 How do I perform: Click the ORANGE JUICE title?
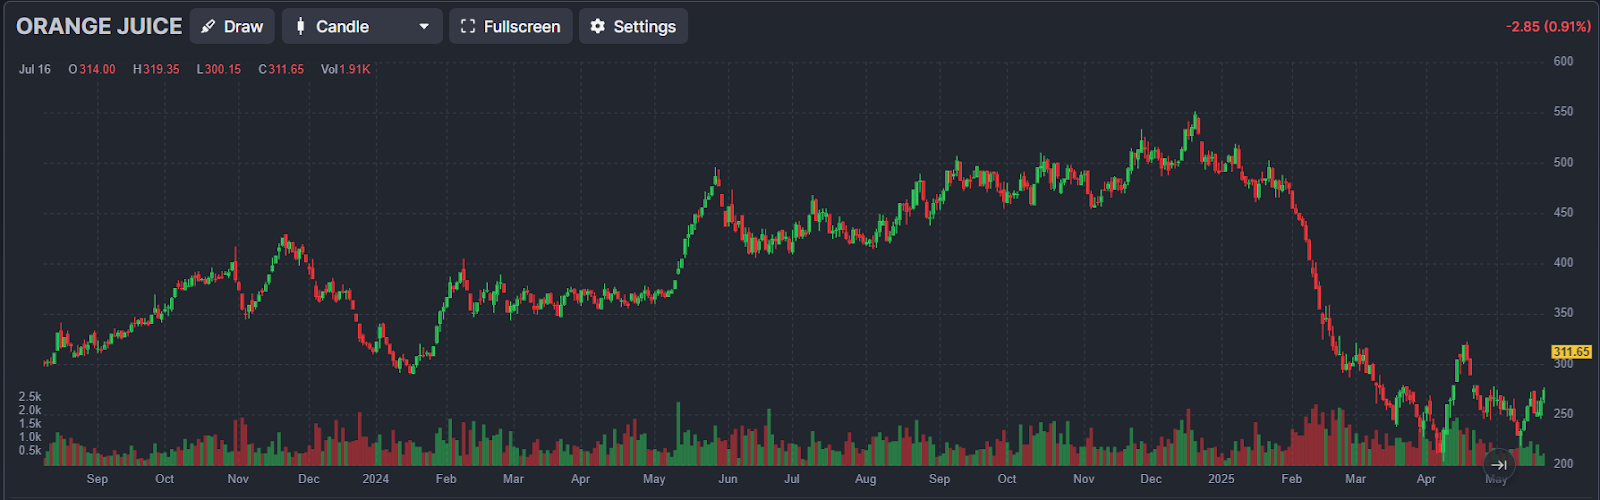[99, 26]
